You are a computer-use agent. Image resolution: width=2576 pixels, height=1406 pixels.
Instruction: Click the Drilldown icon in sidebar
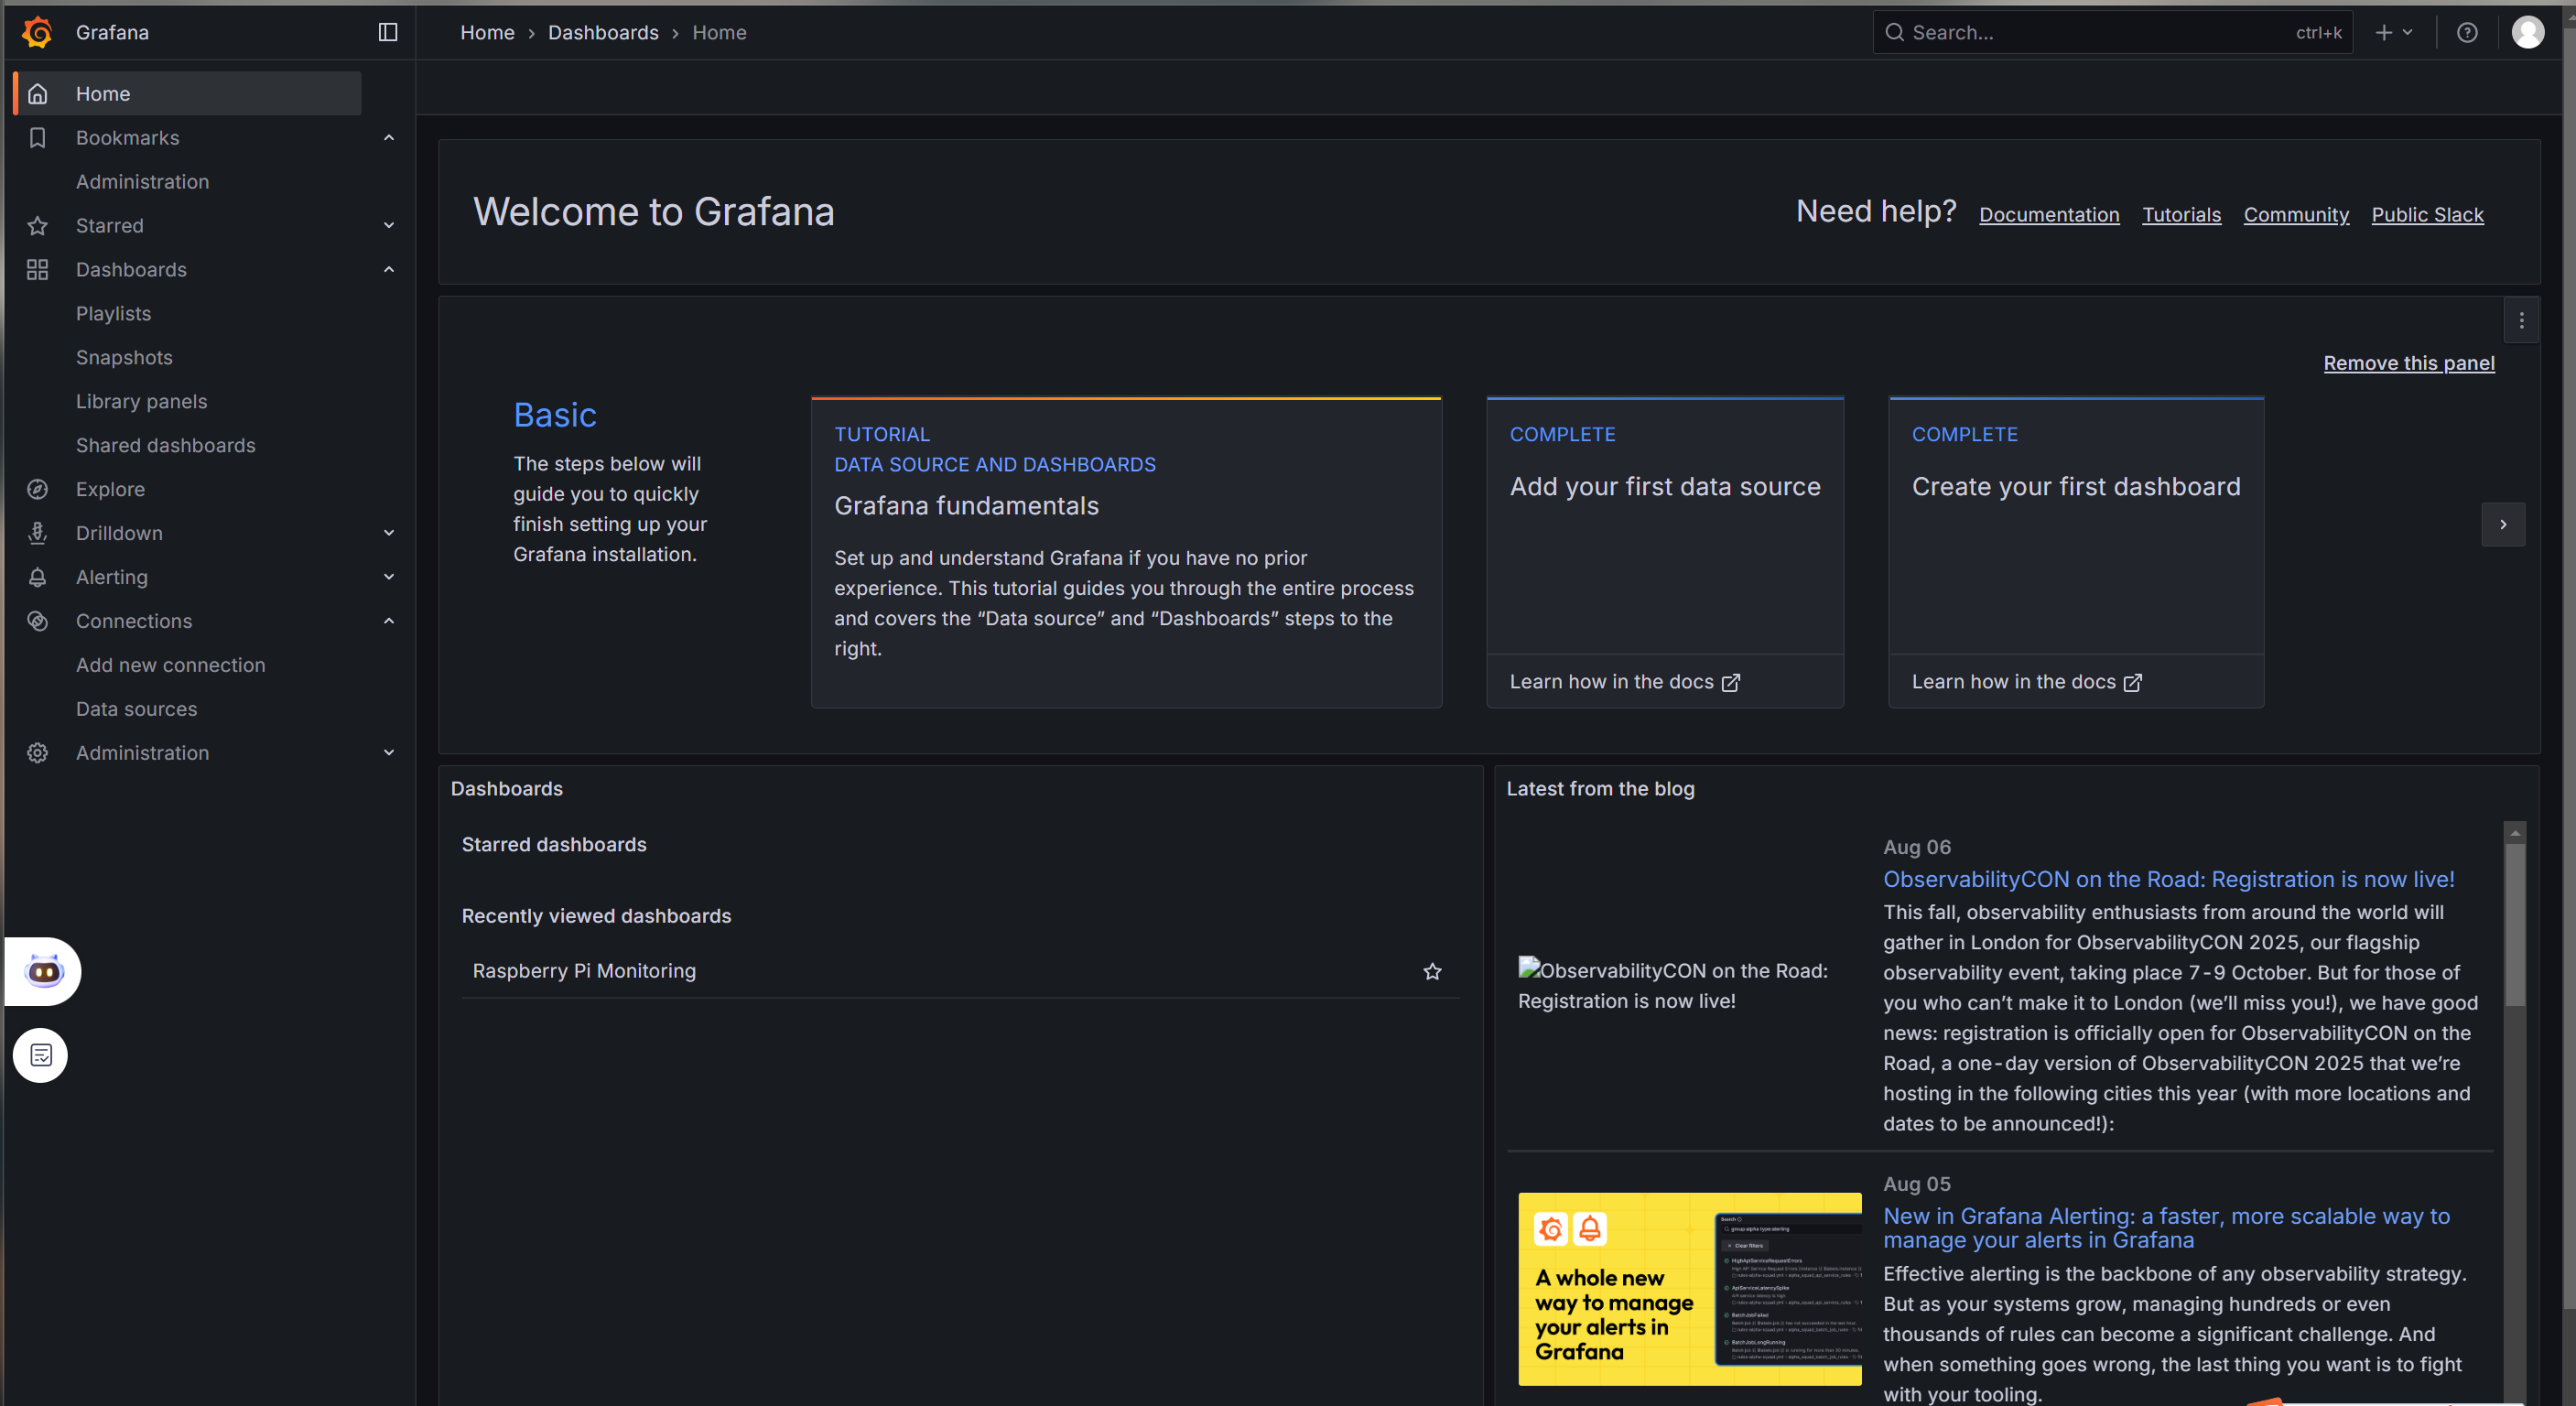pyautogui.click(x=38, y=533)
